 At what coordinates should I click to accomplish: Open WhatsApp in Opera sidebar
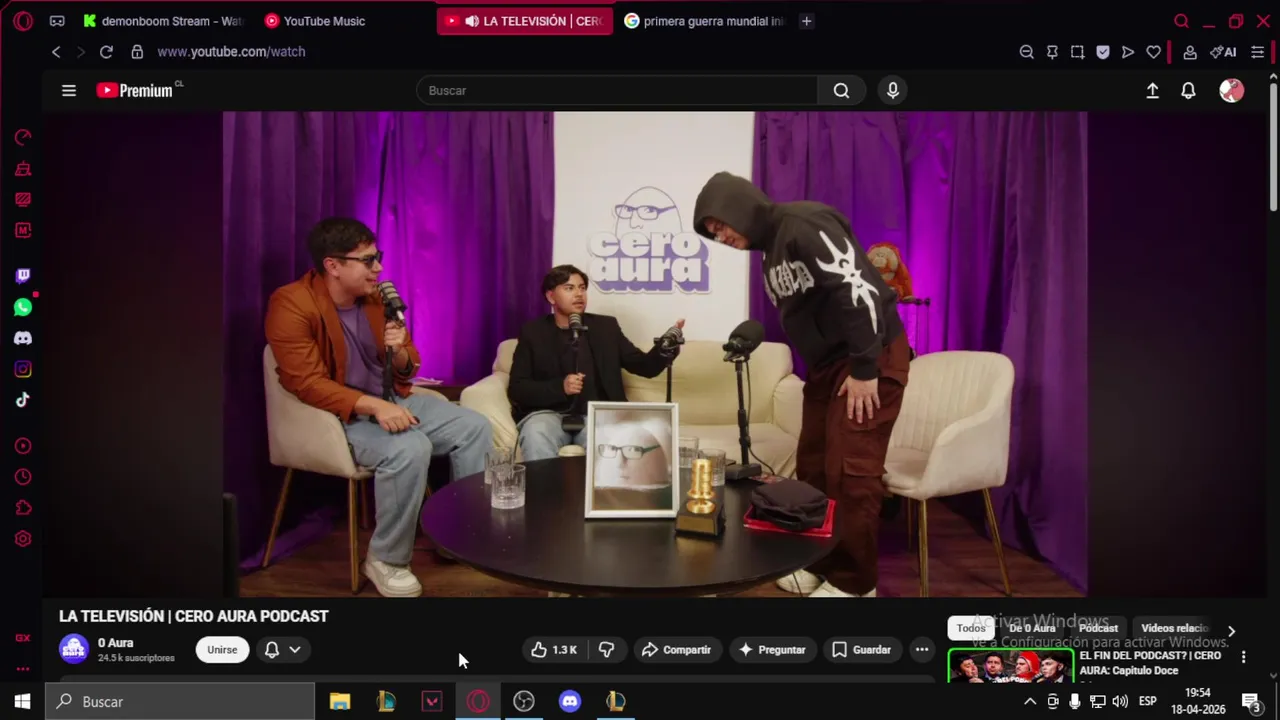(x=23, y=307)
